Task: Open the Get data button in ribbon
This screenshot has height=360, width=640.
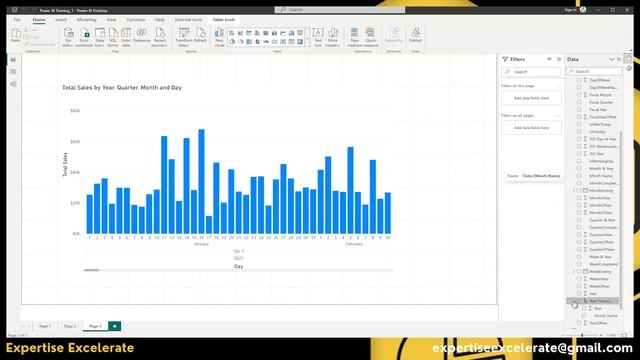Action: [x=68, y=37]
